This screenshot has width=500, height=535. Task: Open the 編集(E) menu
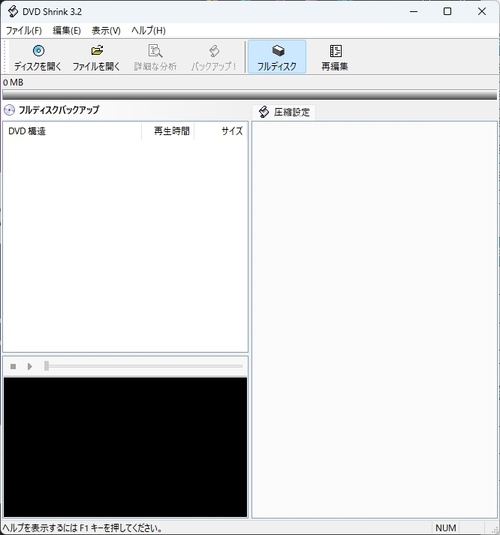click(67, 31)
